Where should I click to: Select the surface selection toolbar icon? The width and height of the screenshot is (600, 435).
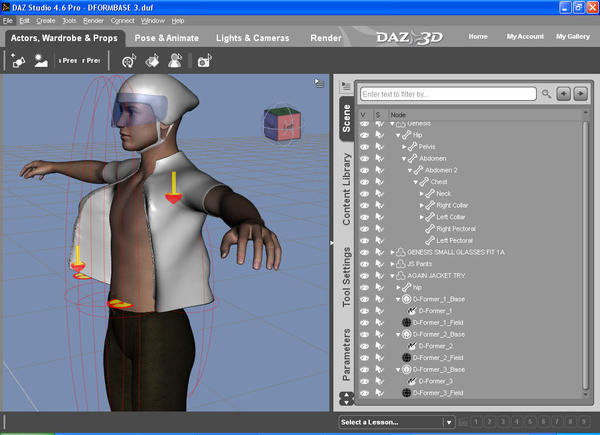click(152, 61)
